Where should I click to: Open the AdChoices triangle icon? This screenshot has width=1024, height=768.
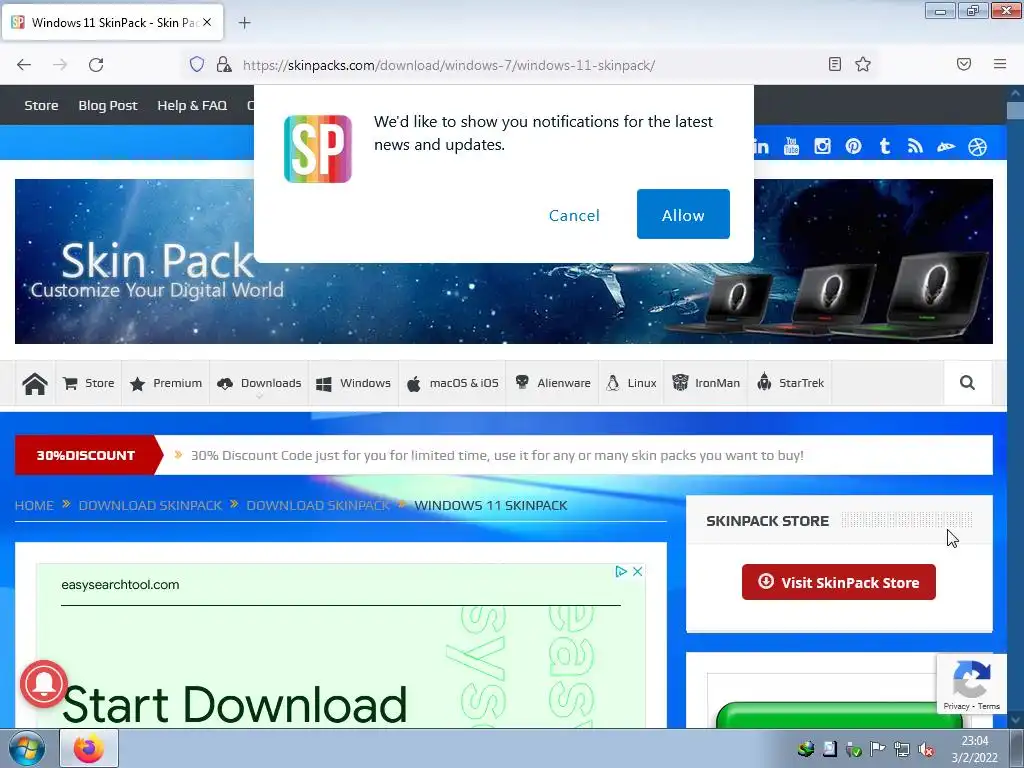(x=620, y=571)
